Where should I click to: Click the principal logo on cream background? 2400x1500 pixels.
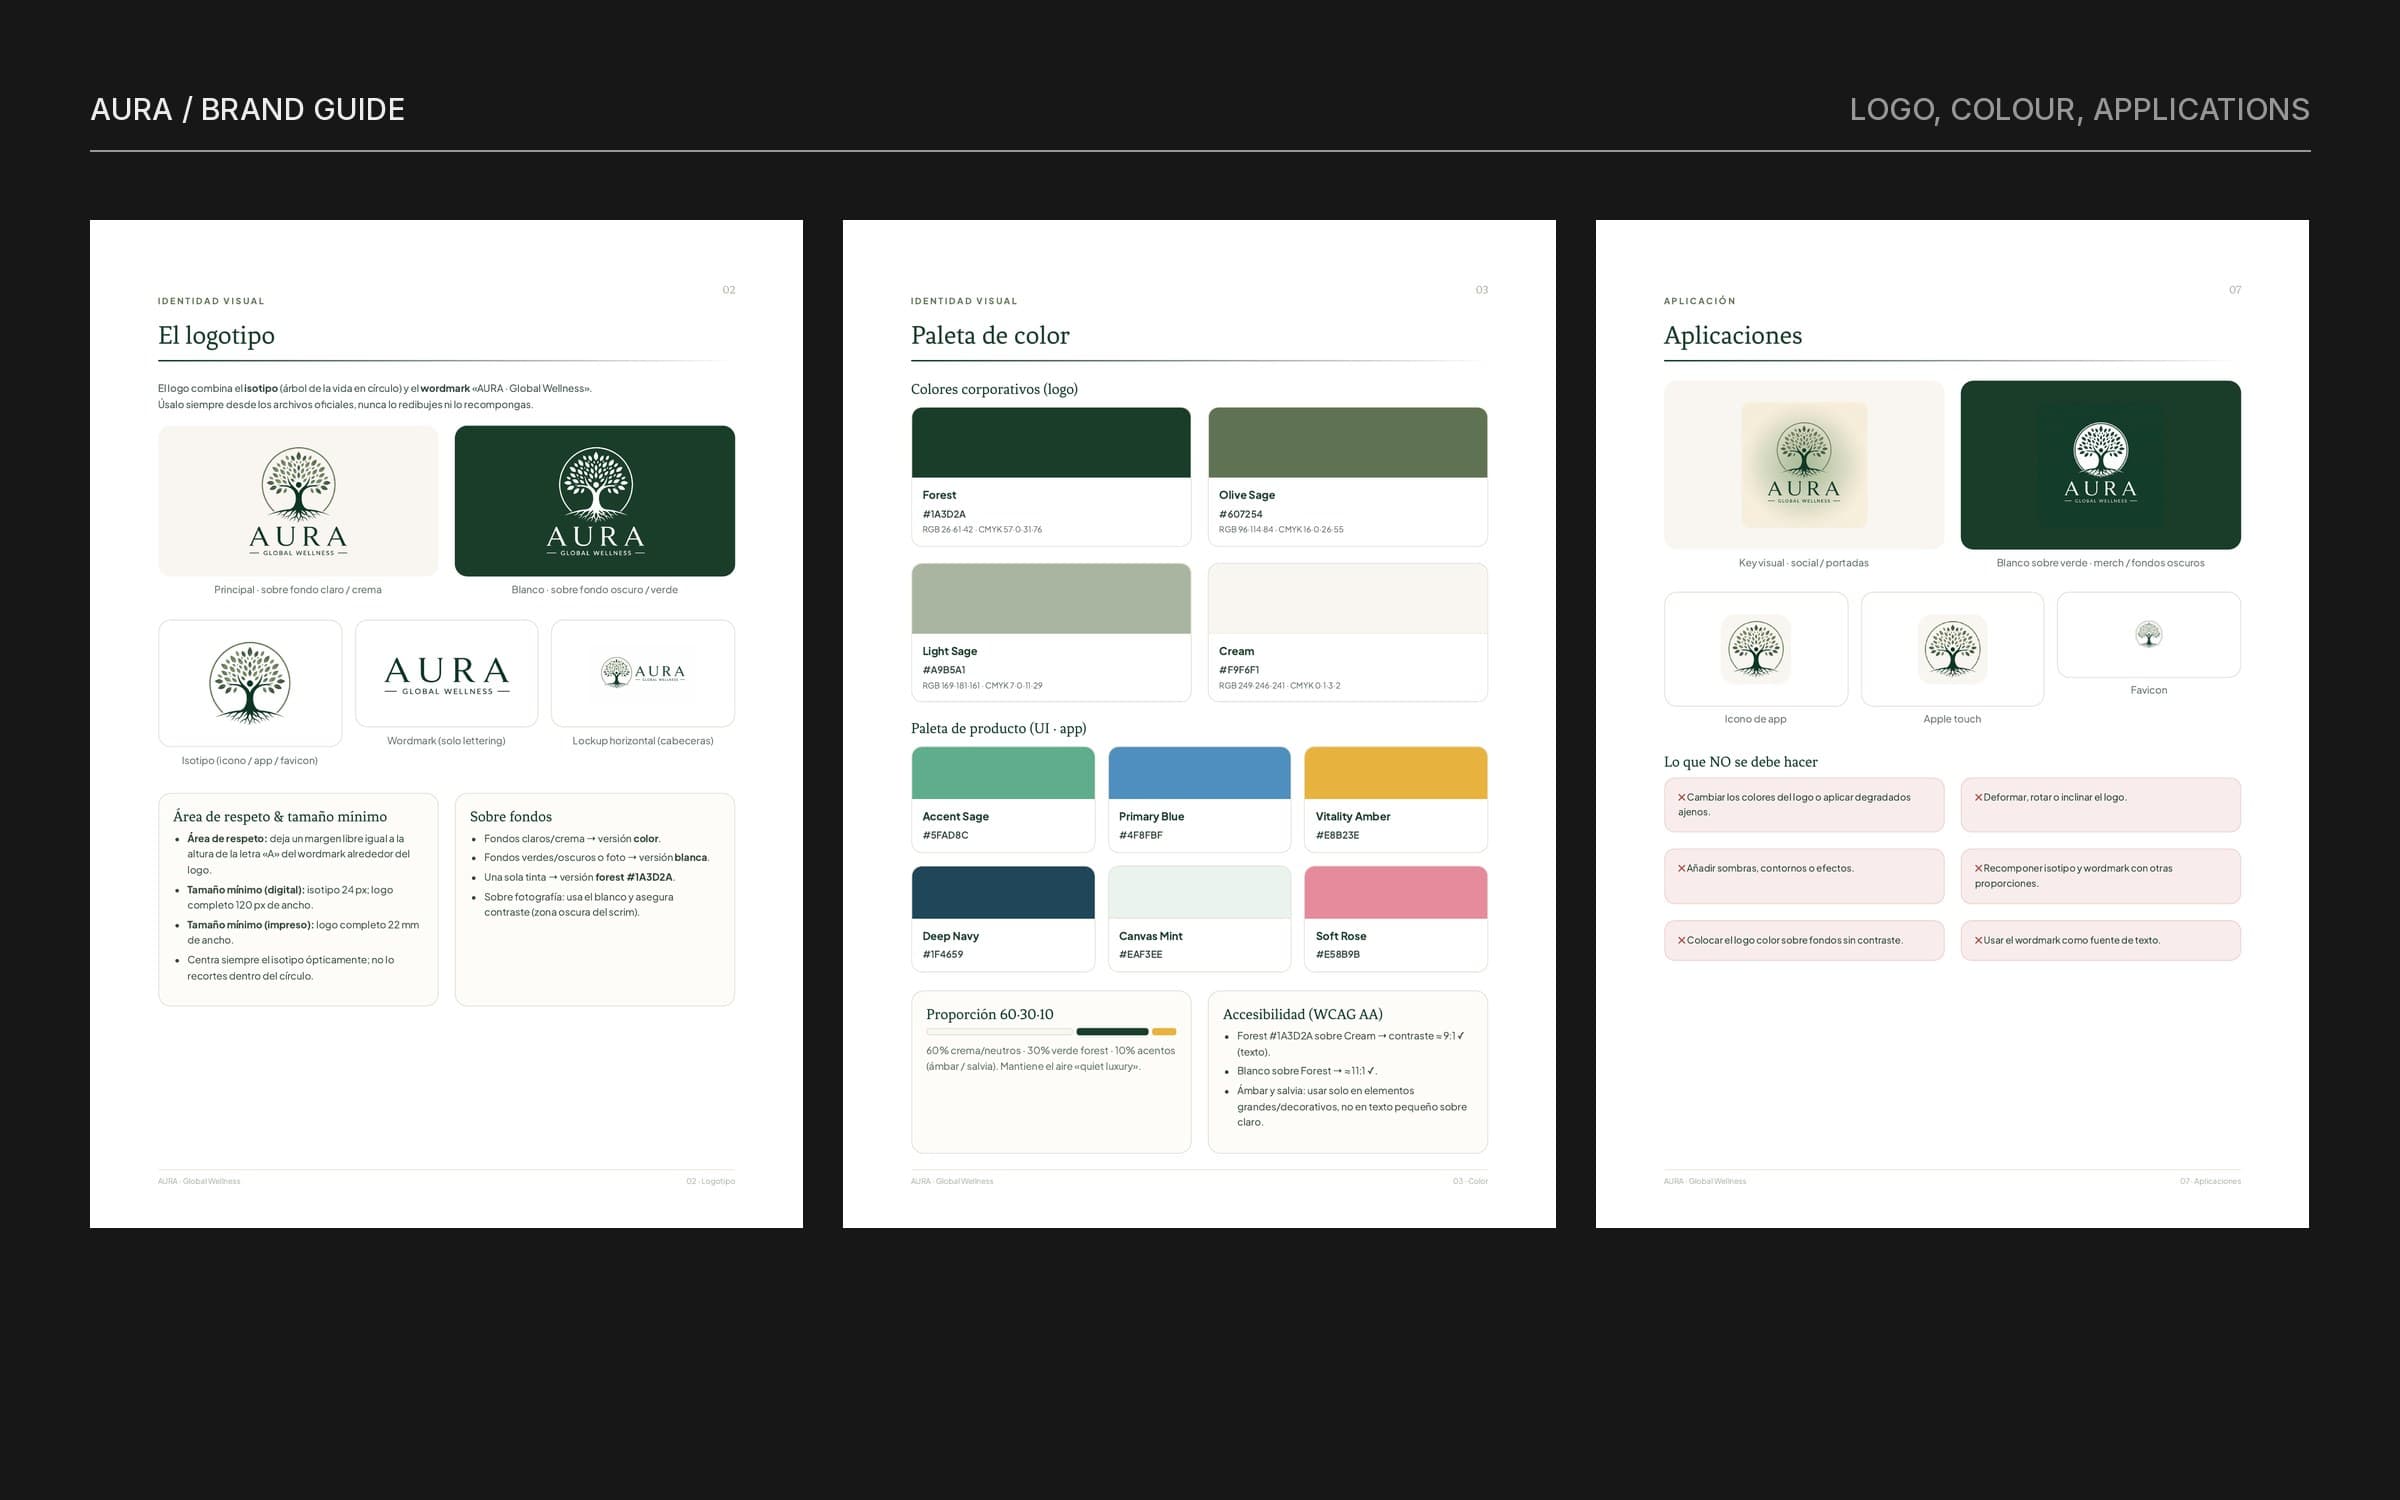point(298,501)
